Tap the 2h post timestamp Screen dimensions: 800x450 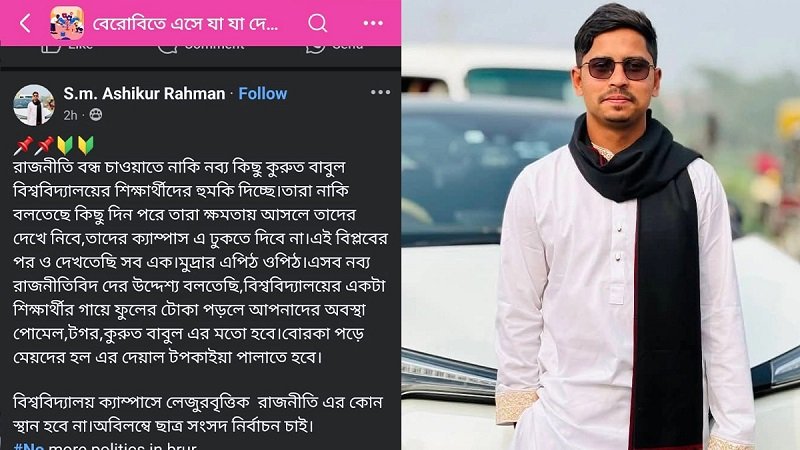[x=70, y=115]
